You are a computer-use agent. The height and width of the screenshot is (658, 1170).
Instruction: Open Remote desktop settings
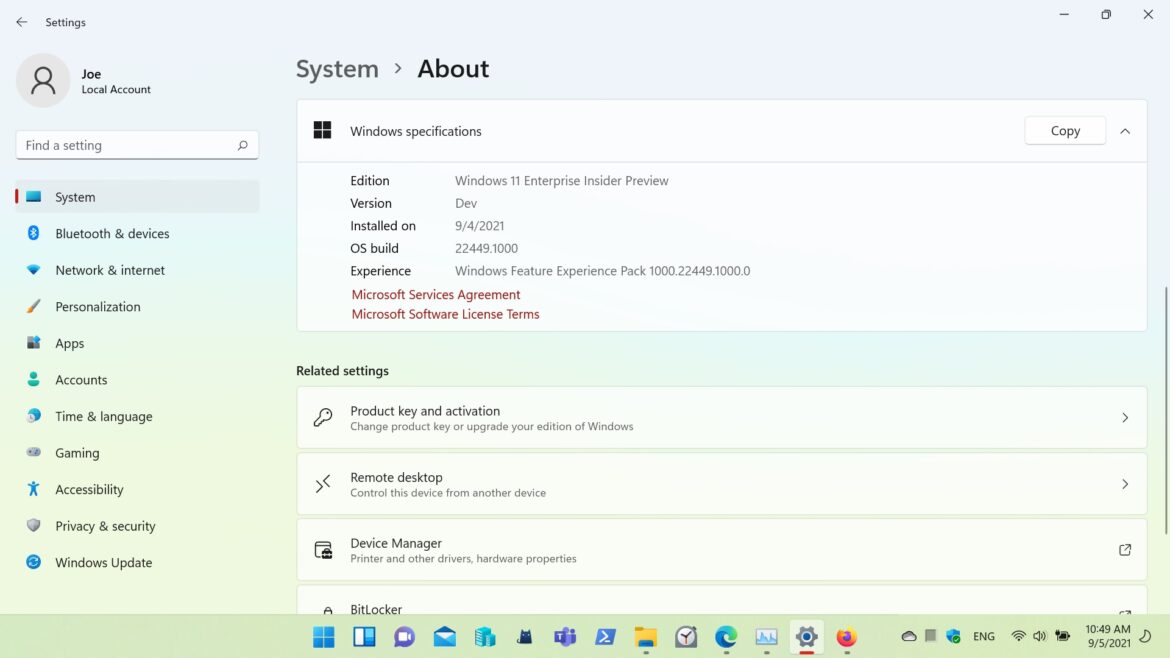pyautogui.click(x=721, y=484)
